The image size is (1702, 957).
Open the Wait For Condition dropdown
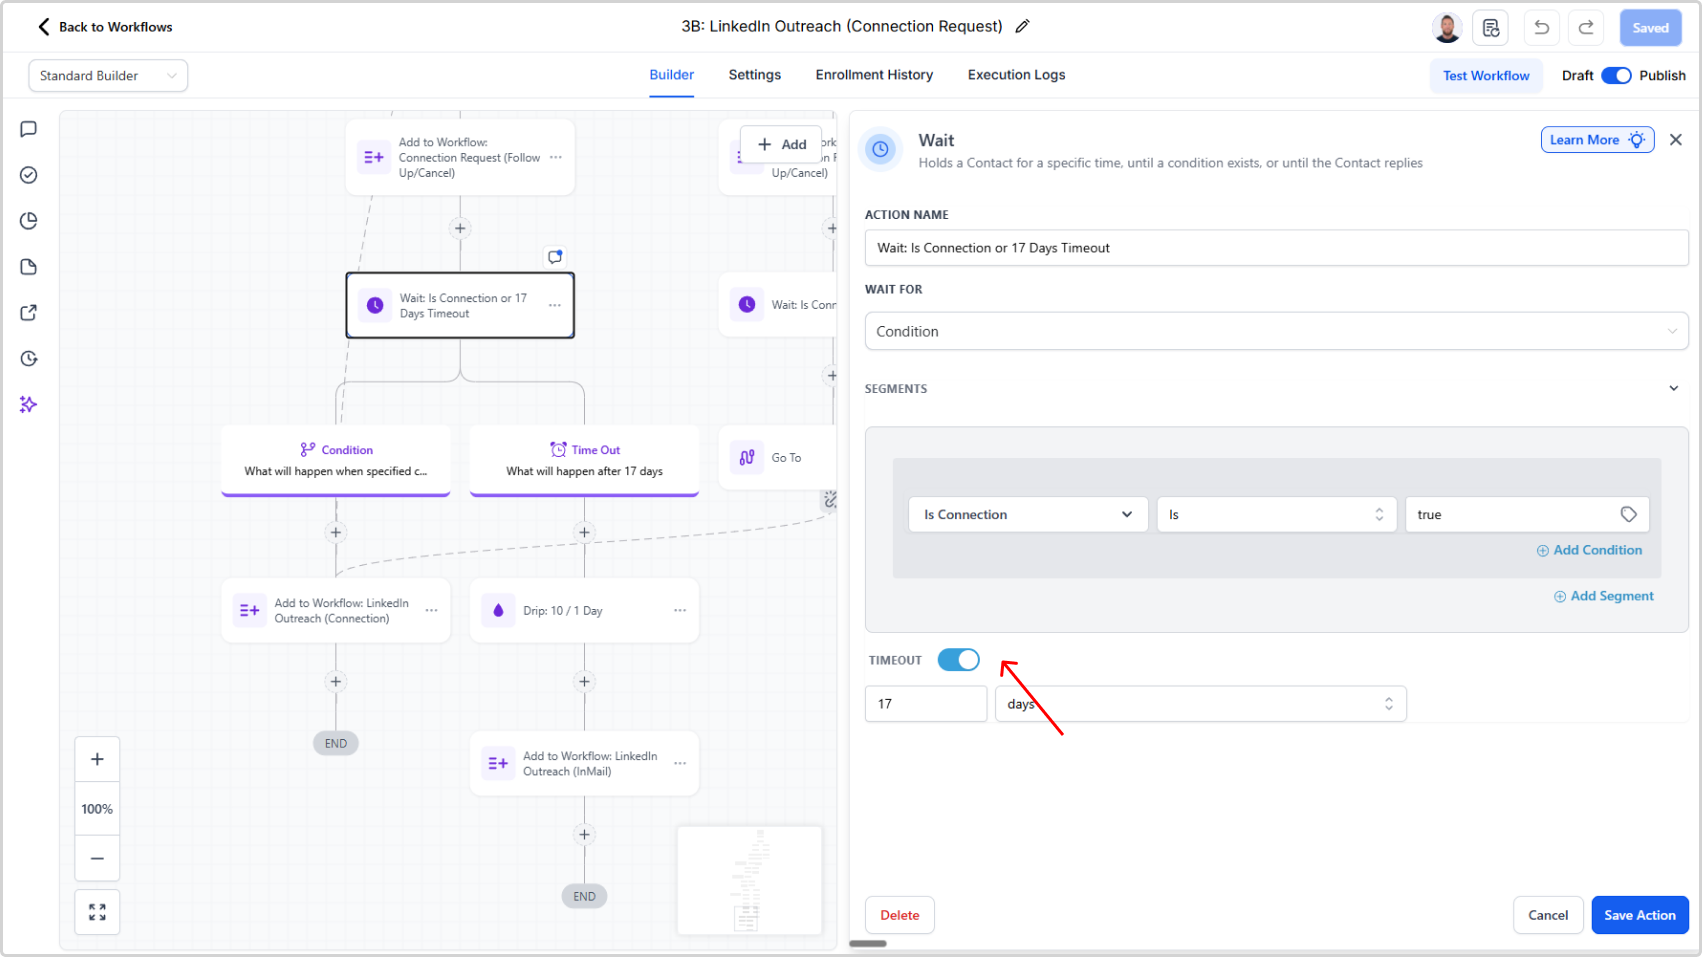pos(1275,331)
